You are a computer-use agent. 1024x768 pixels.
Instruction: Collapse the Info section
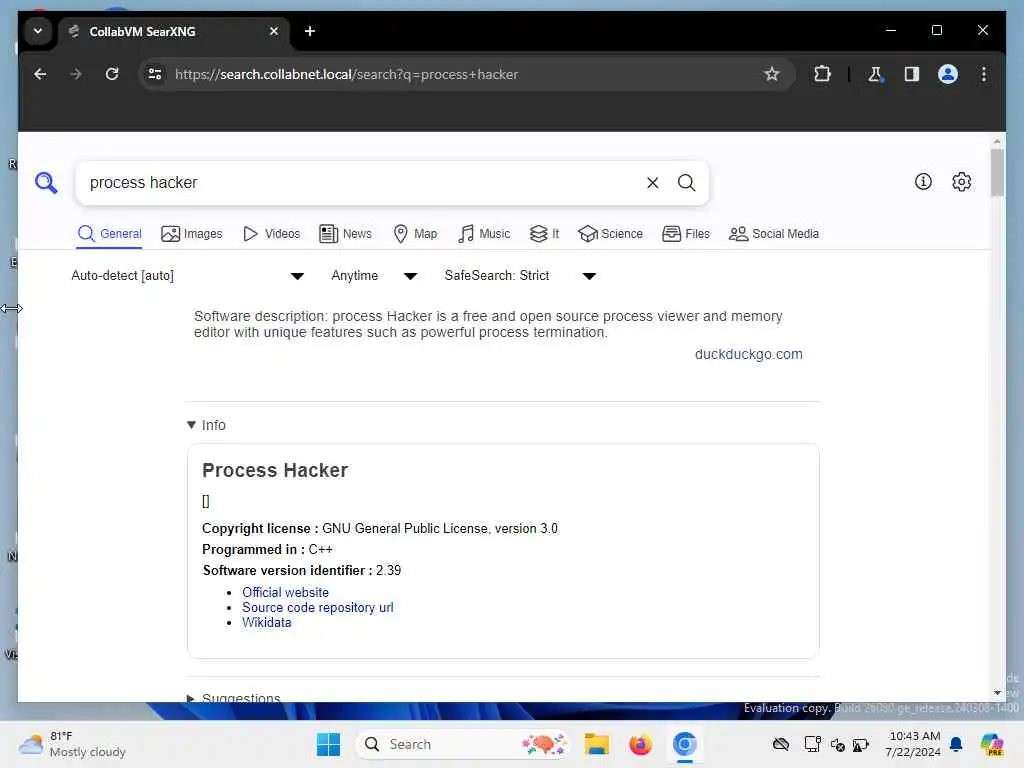pyautogui.click(x=206, y=425)
